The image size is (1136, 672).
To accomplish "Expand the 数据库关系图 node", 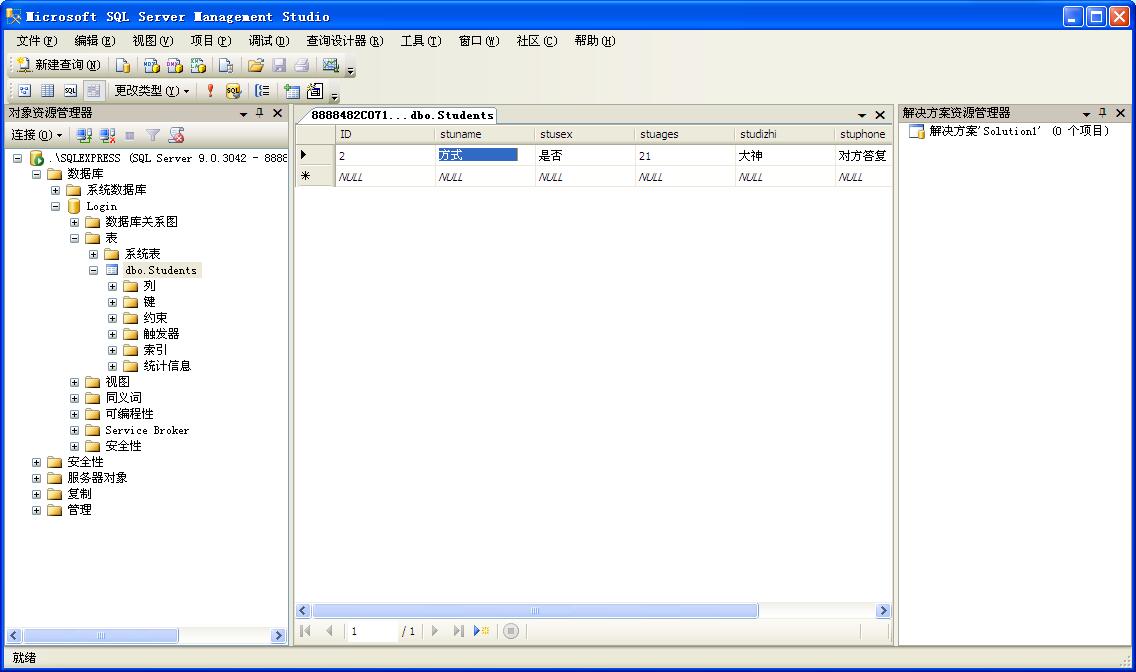I will [74, 222].
